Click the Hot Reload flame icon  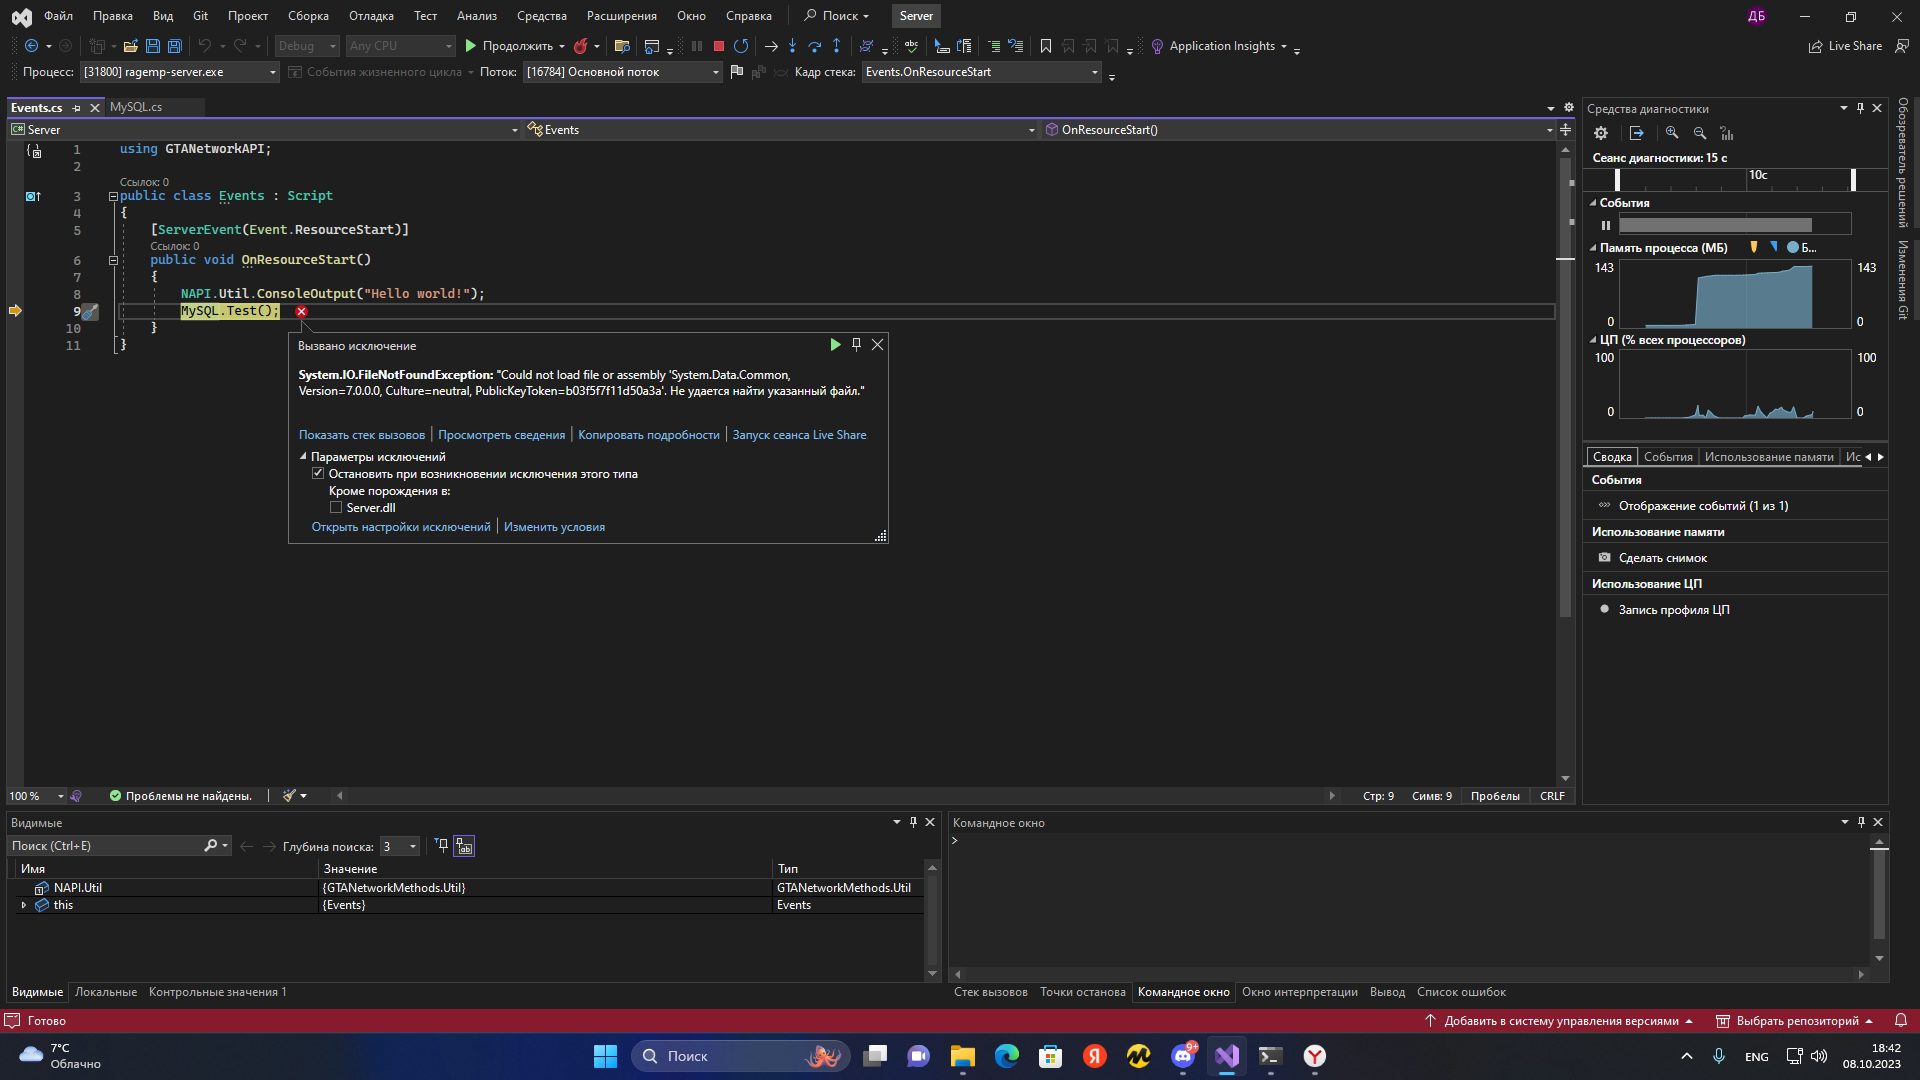click(580, 46)
